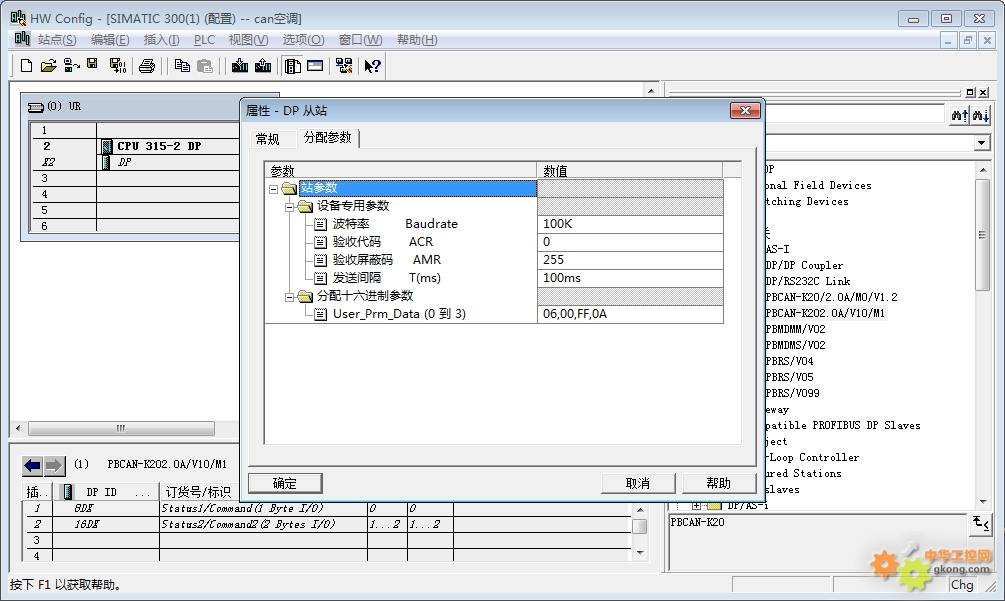
Task: Open the 帮助(H) menu
Action: (417, 40)
